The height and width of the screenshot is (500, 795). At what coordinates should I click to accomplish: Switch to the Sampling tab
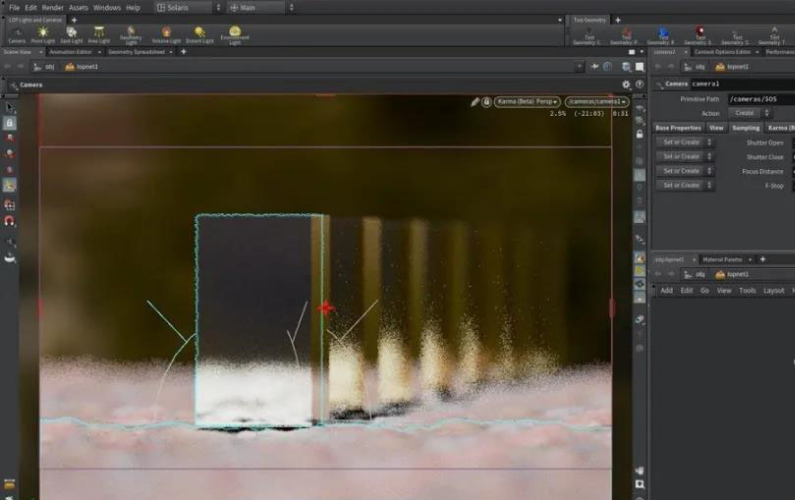tap(746, 128)
